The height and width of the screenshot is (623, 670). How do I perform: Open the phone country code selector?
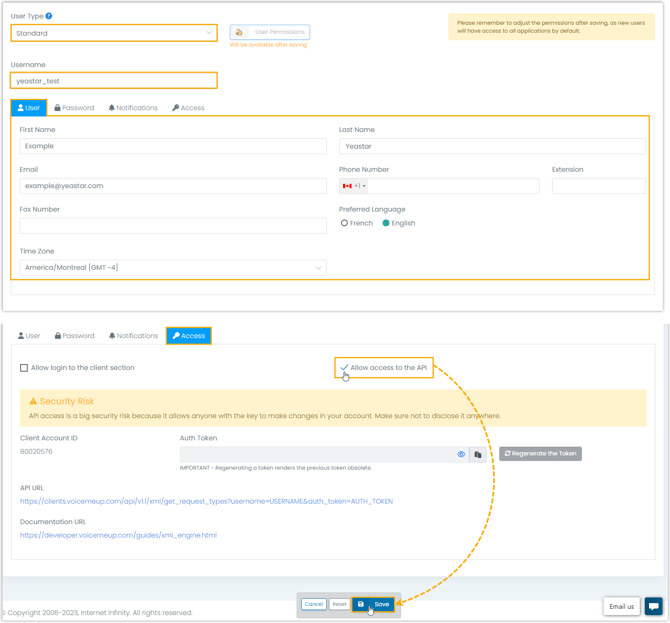[354, 186]
